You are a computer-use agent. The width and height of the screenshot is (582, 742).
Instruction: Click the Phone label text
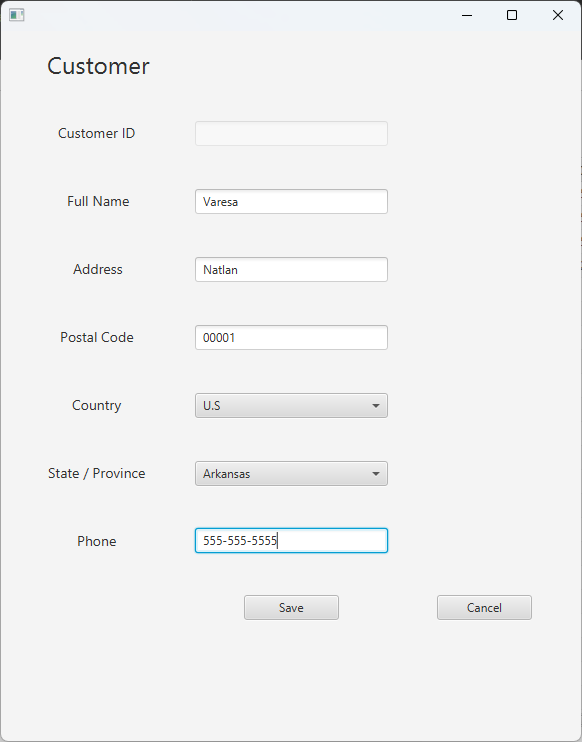[97, 541]
